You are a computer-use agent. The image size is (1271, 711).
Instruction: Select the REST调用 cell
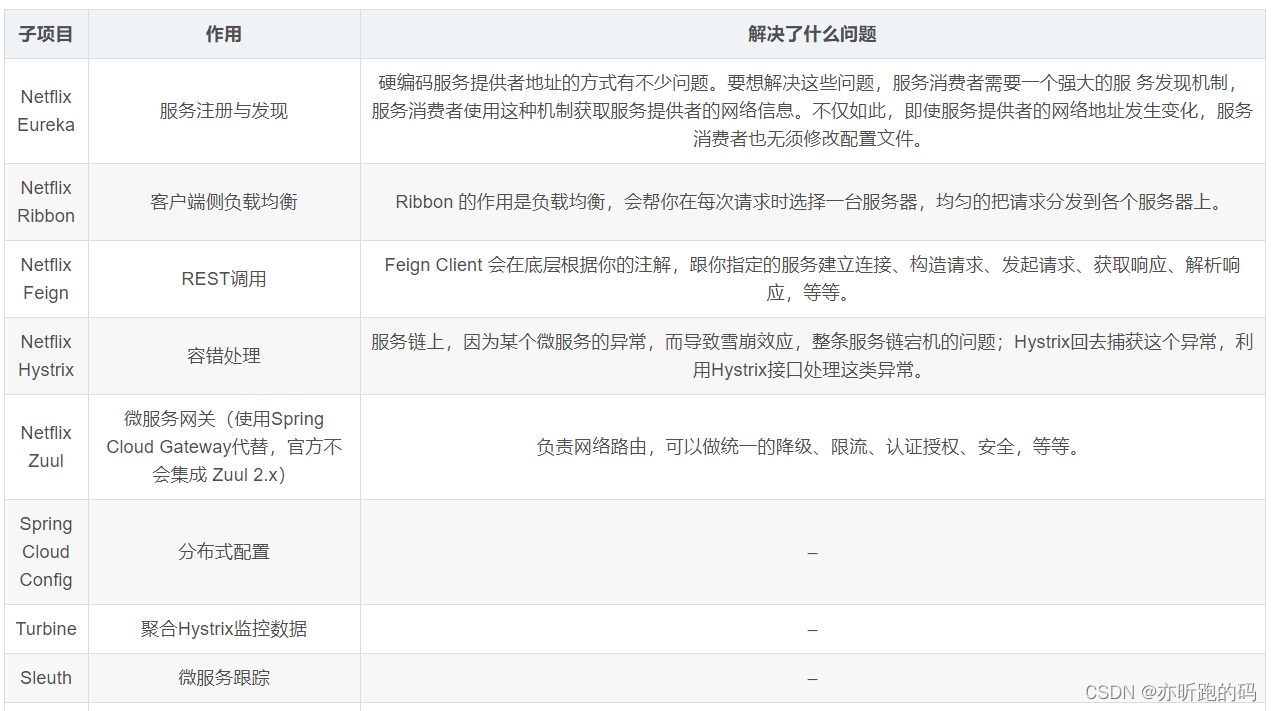(224, 279)
